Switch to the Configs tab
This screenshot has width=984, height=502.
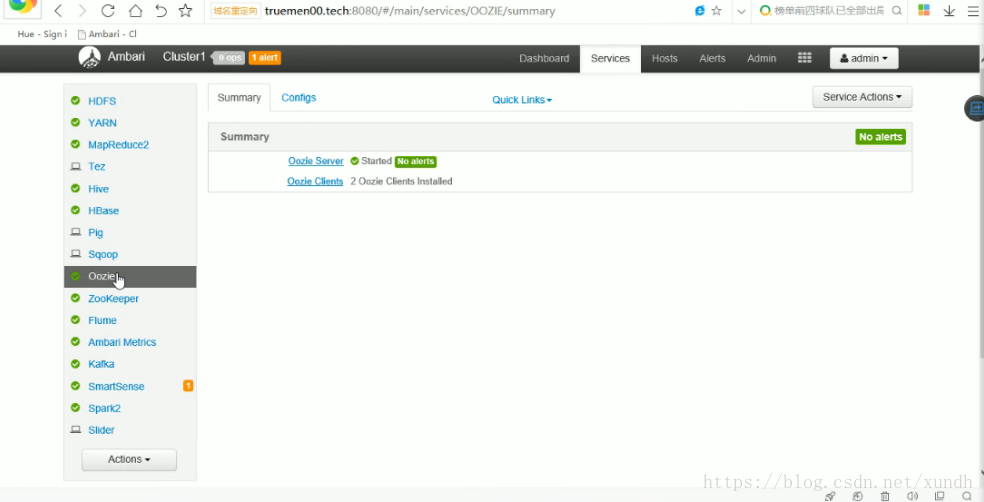(299, 98)
